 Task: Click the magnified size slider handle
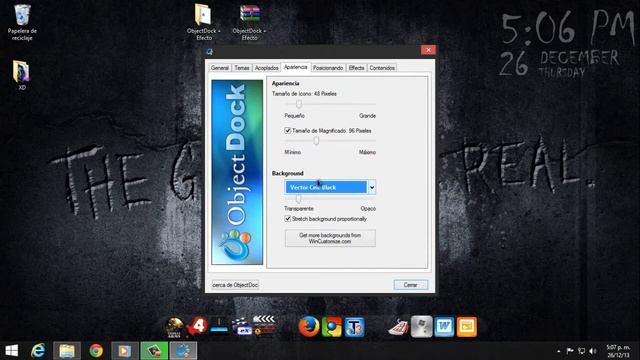click(316, 141)
